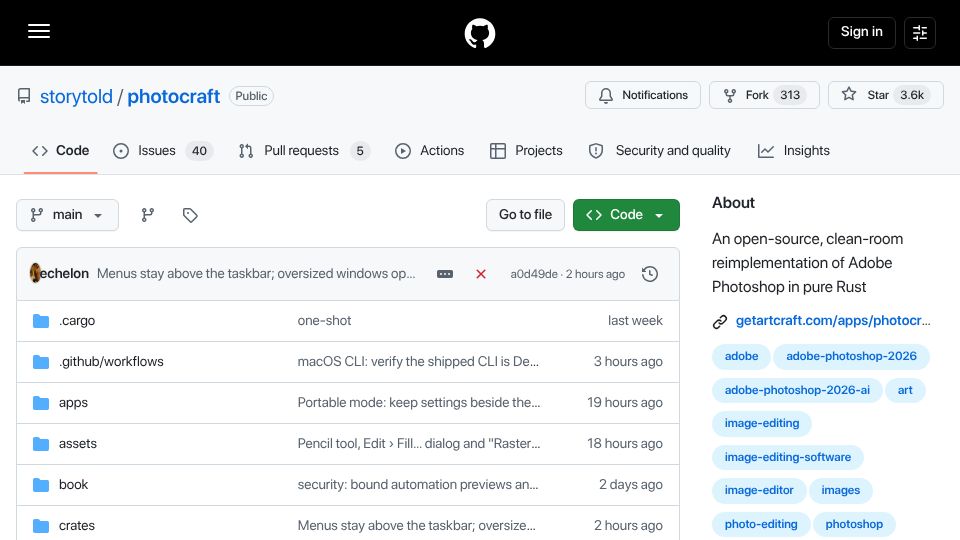Expand the commit message ellipsis button
Image resolution: width=960 pixels, height=540 pixels.
coord(445,274)
